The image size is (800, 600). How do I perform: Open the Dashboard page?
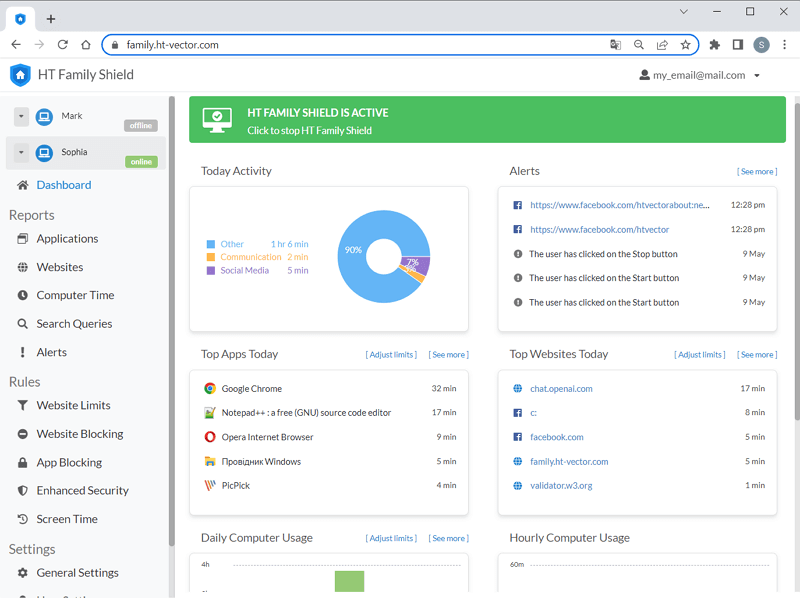click(x=64, y=185)
